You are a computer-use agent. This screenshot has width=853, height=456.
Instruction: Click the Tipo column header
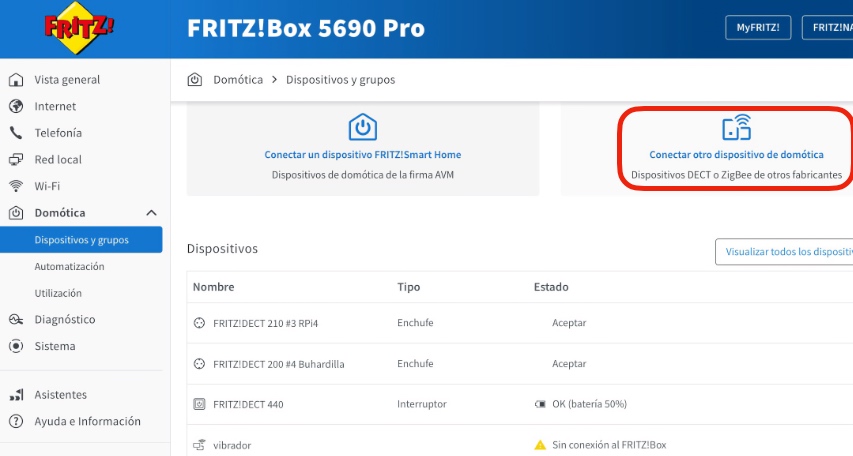[x=409, y=287]
